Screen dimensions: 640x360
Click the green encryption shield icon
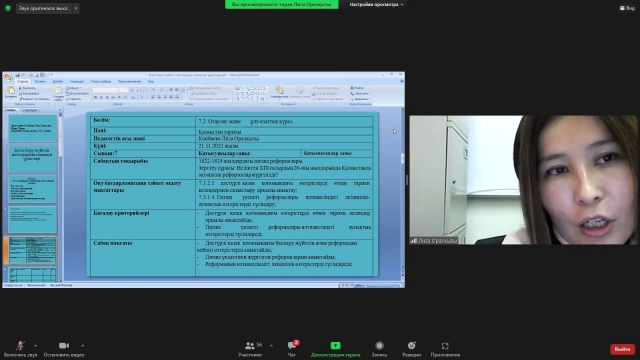(8, 8)
